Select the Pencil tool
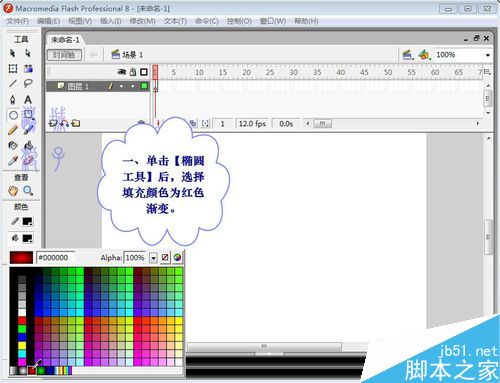Viewport: 500px width, 383px height. 13,130
